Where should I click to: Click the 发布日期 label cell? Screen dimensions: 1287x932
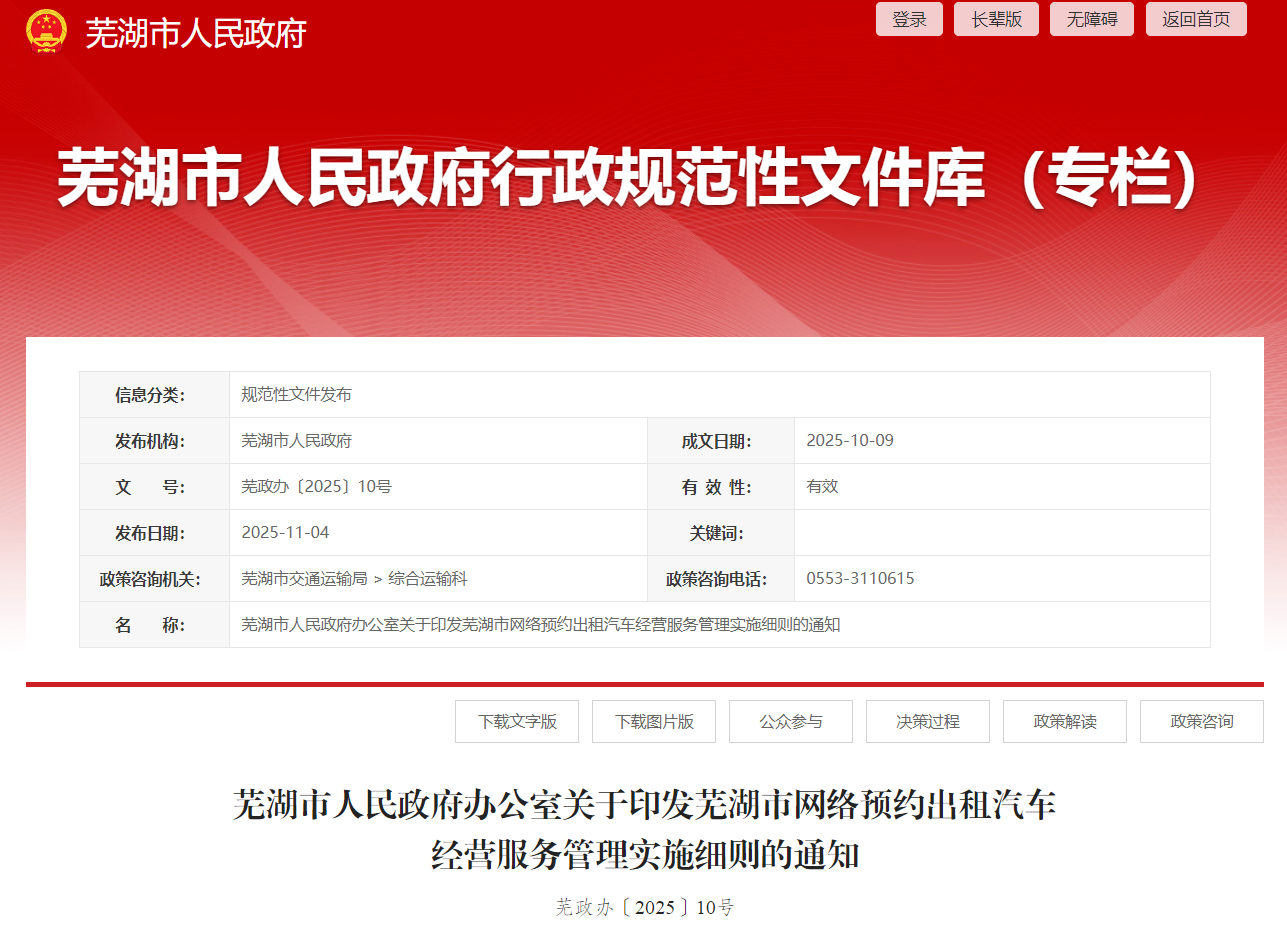pyautogui.click(x=155, y=533)
